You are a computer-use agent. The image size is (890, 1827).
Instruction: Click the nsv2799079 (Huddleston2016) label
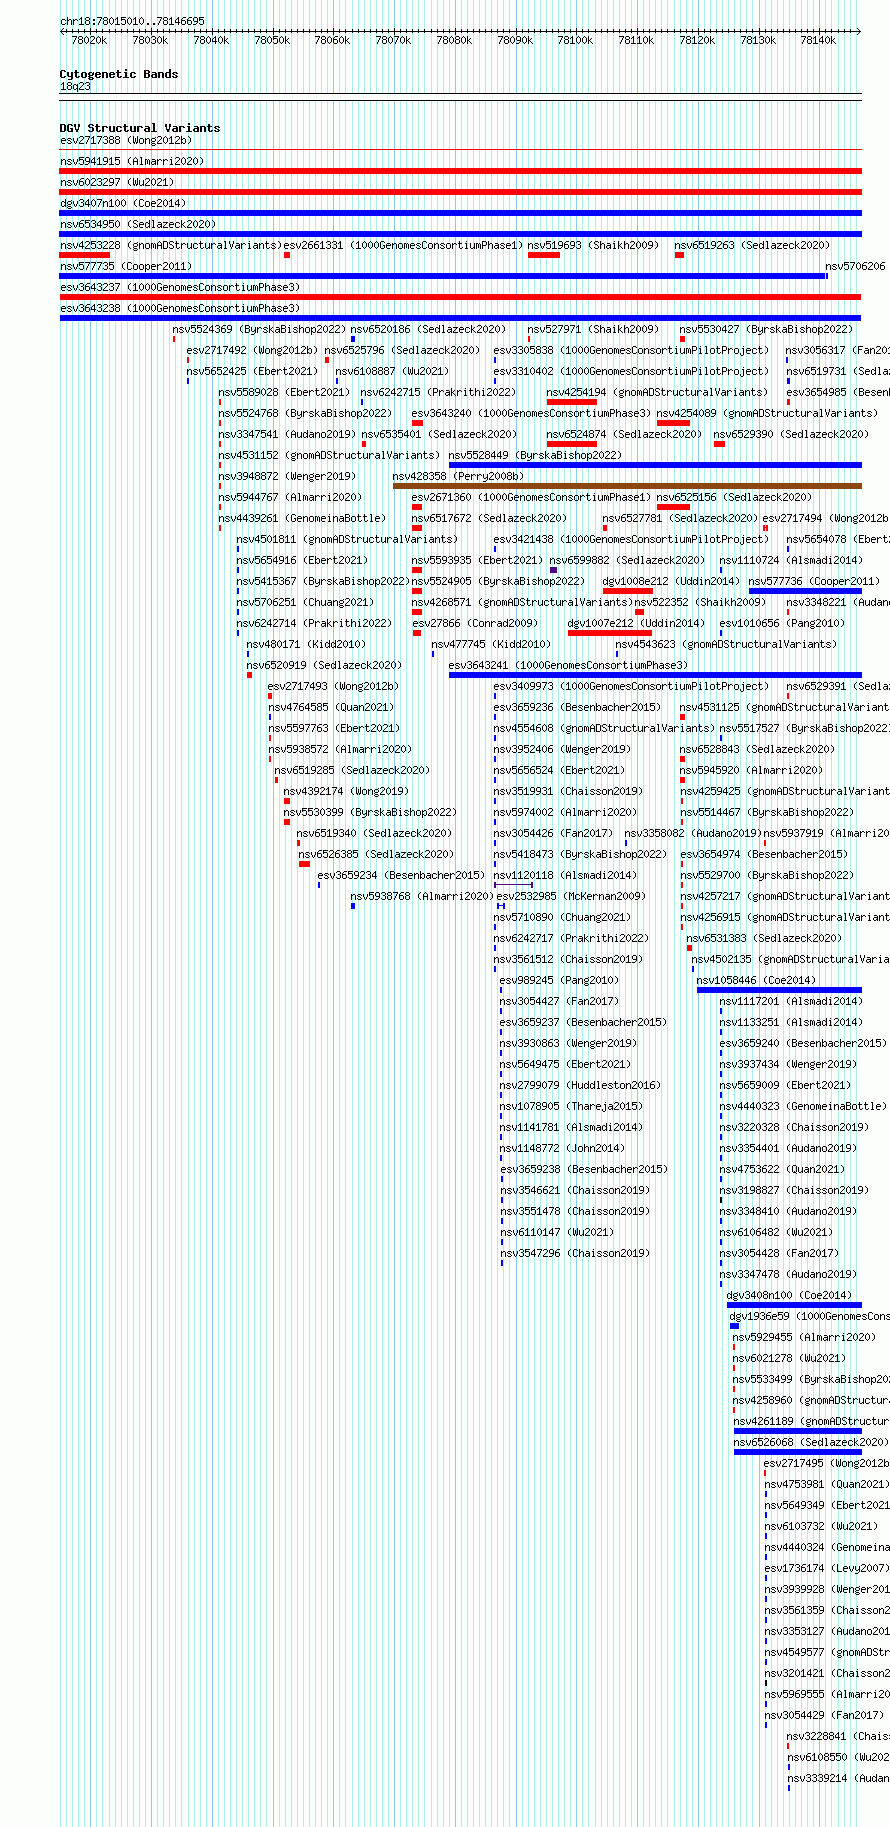pyautogui.click(x=580, y=1086)
